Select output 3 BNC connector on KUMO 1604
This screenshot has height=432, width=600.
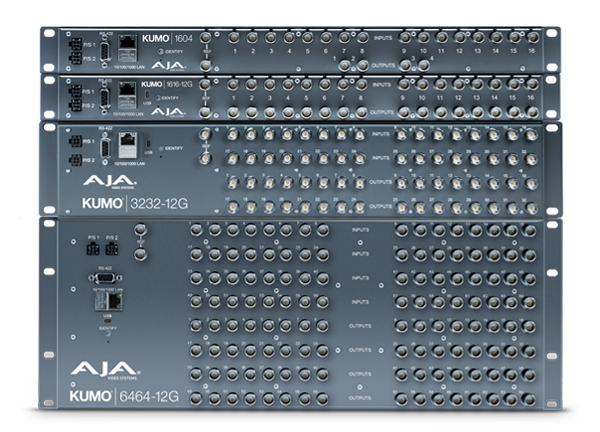405,66
